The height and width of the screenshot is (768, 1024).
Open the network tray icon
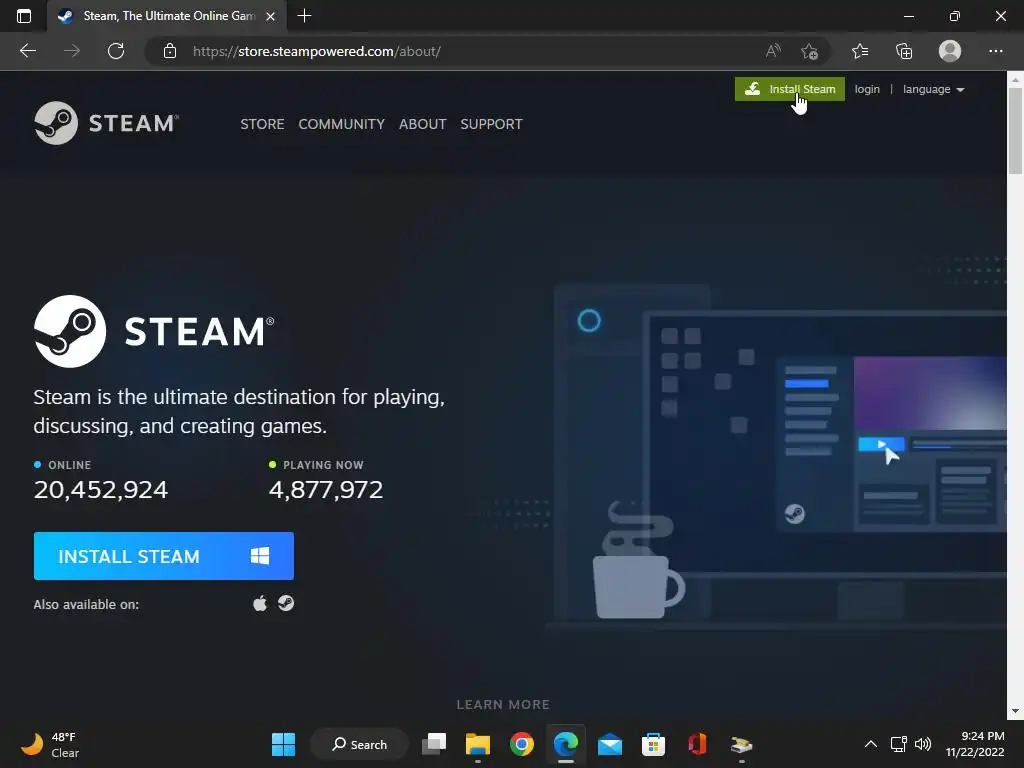point(899,744)
